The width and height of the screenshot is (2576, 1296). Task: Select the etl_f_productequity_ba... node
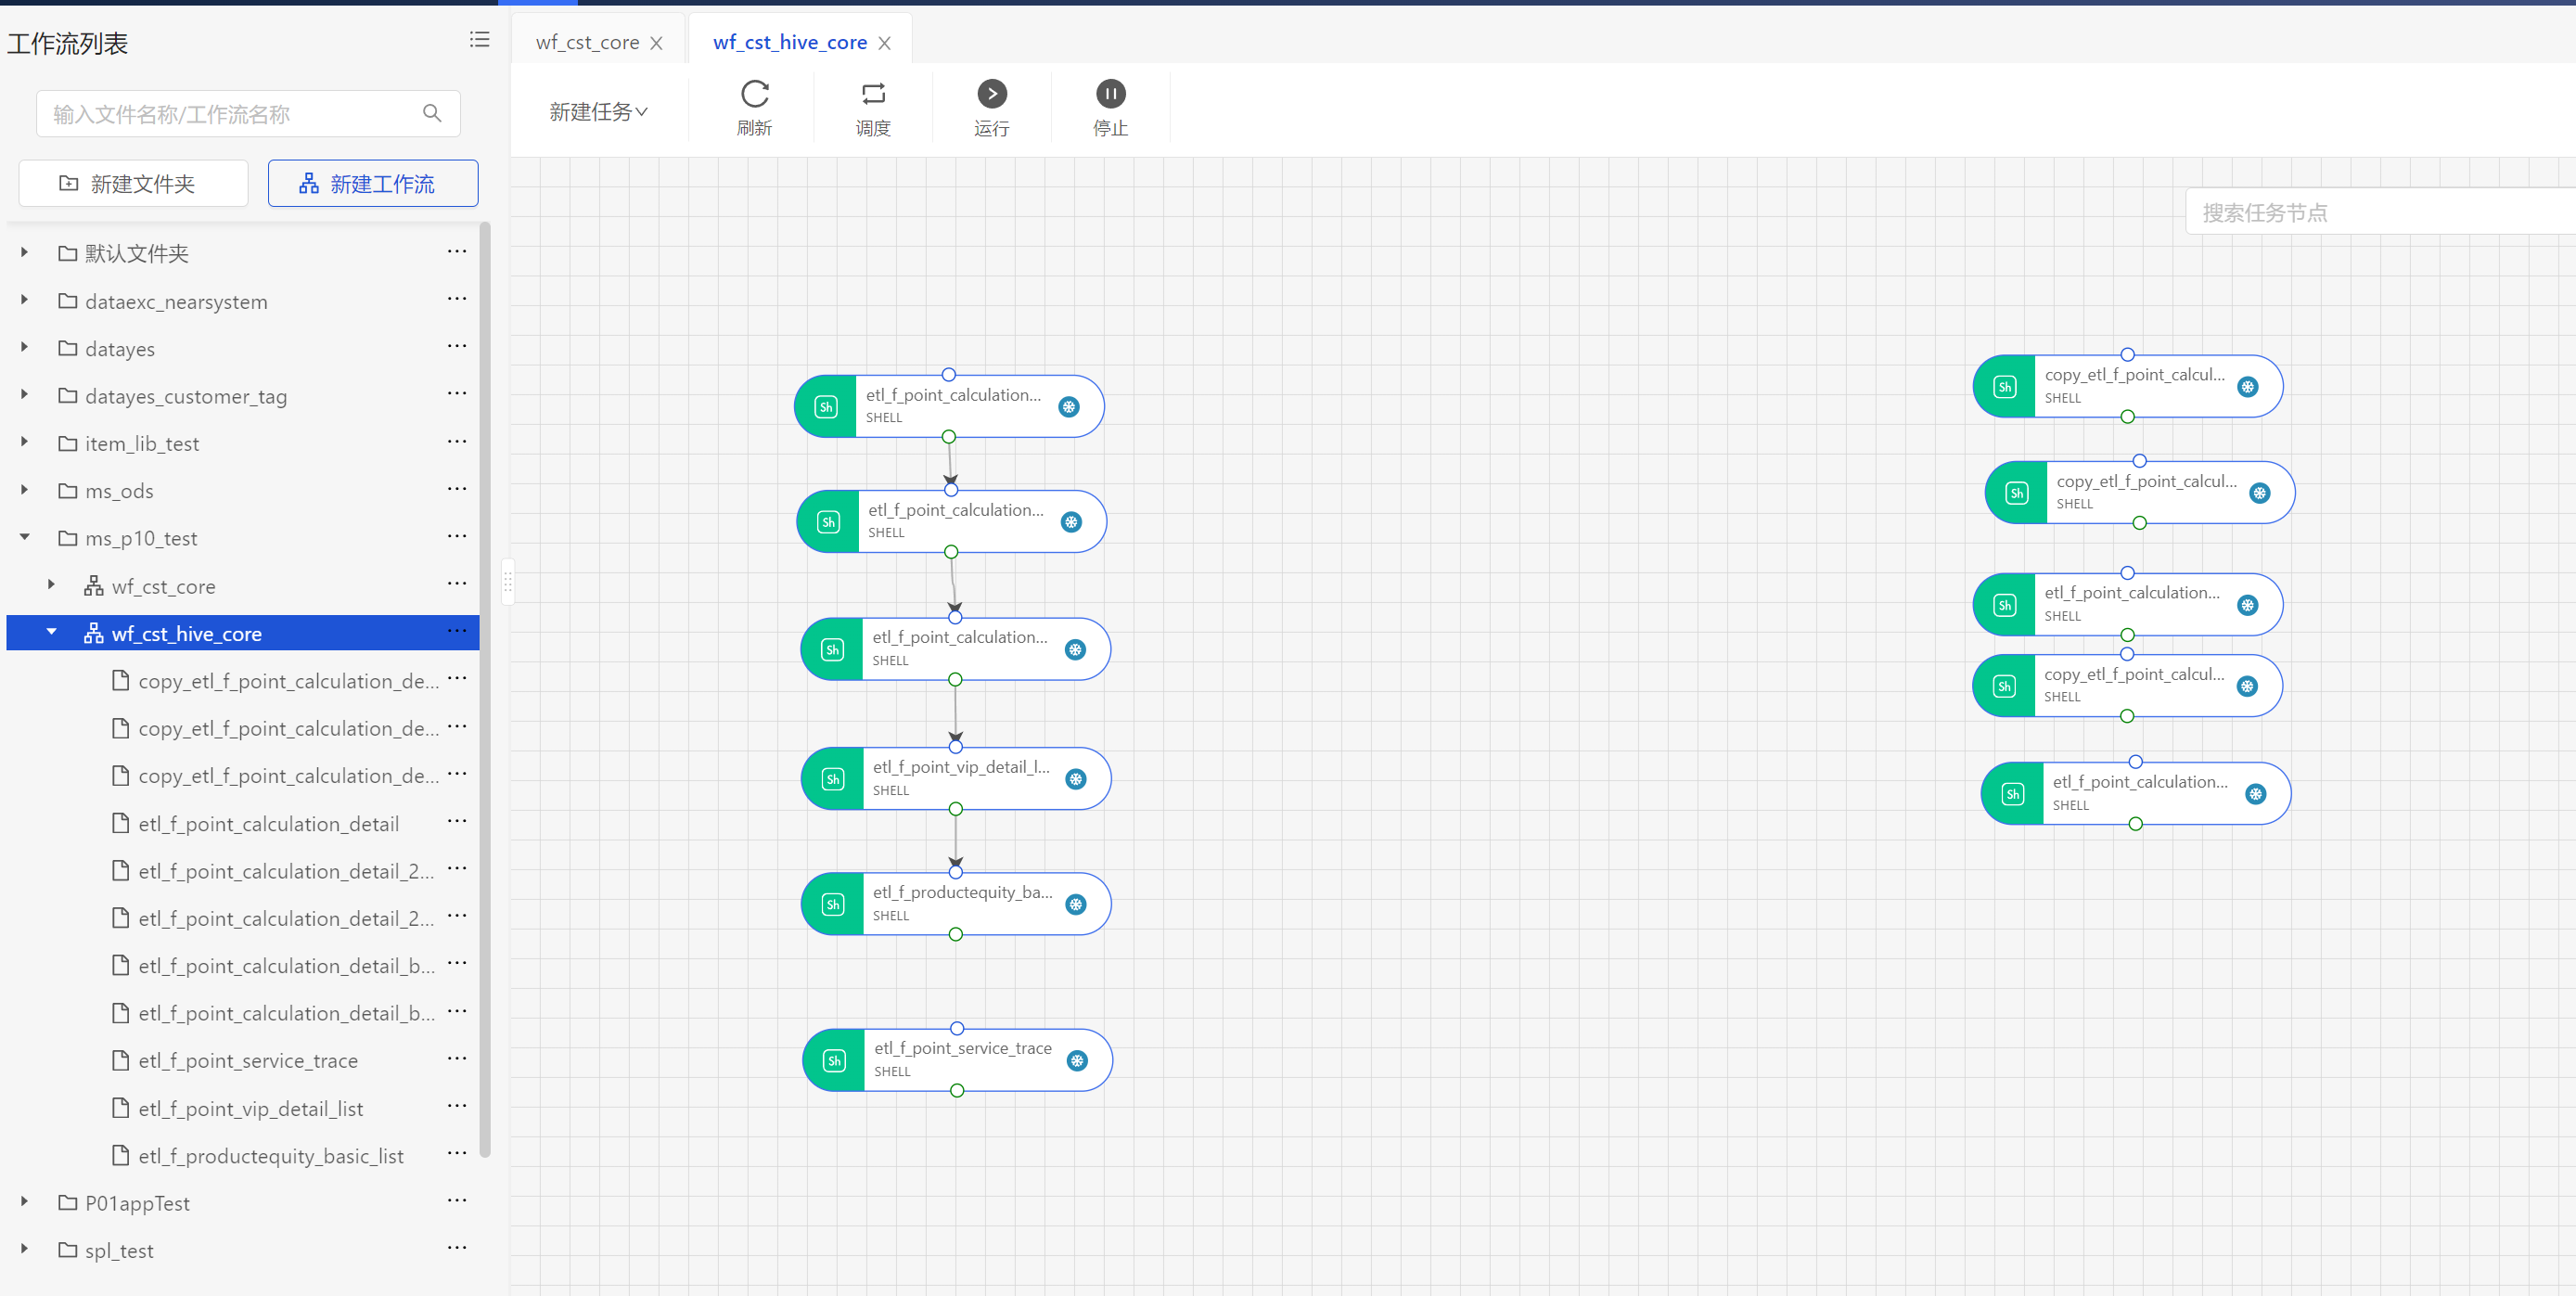pos(956,904)
